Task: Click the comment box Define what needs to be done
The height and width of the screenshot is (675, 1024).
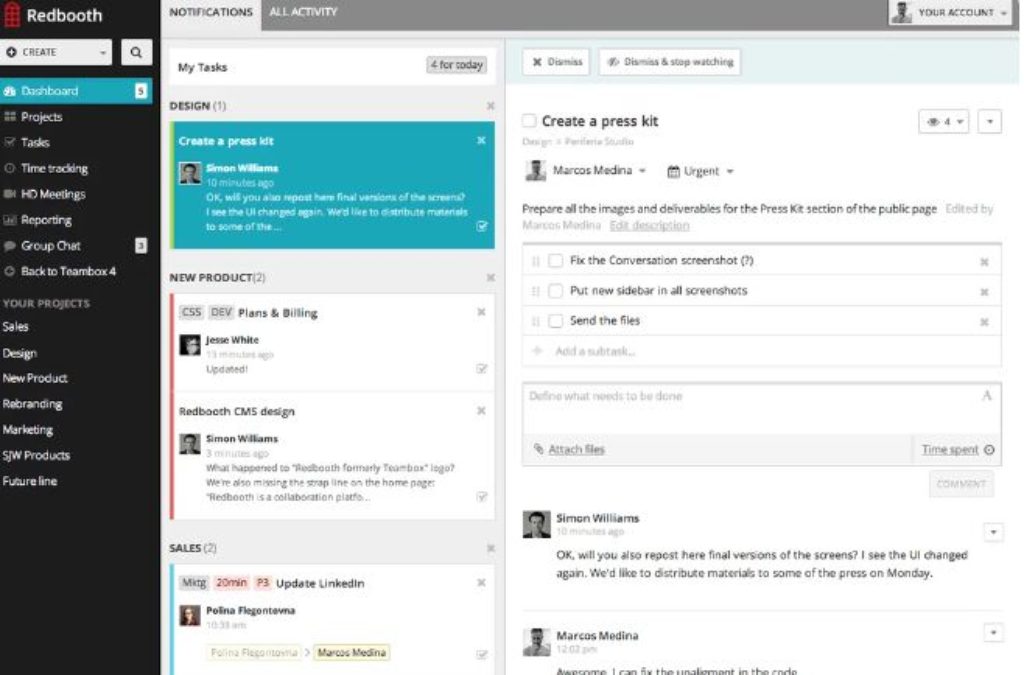Action: 761,409
